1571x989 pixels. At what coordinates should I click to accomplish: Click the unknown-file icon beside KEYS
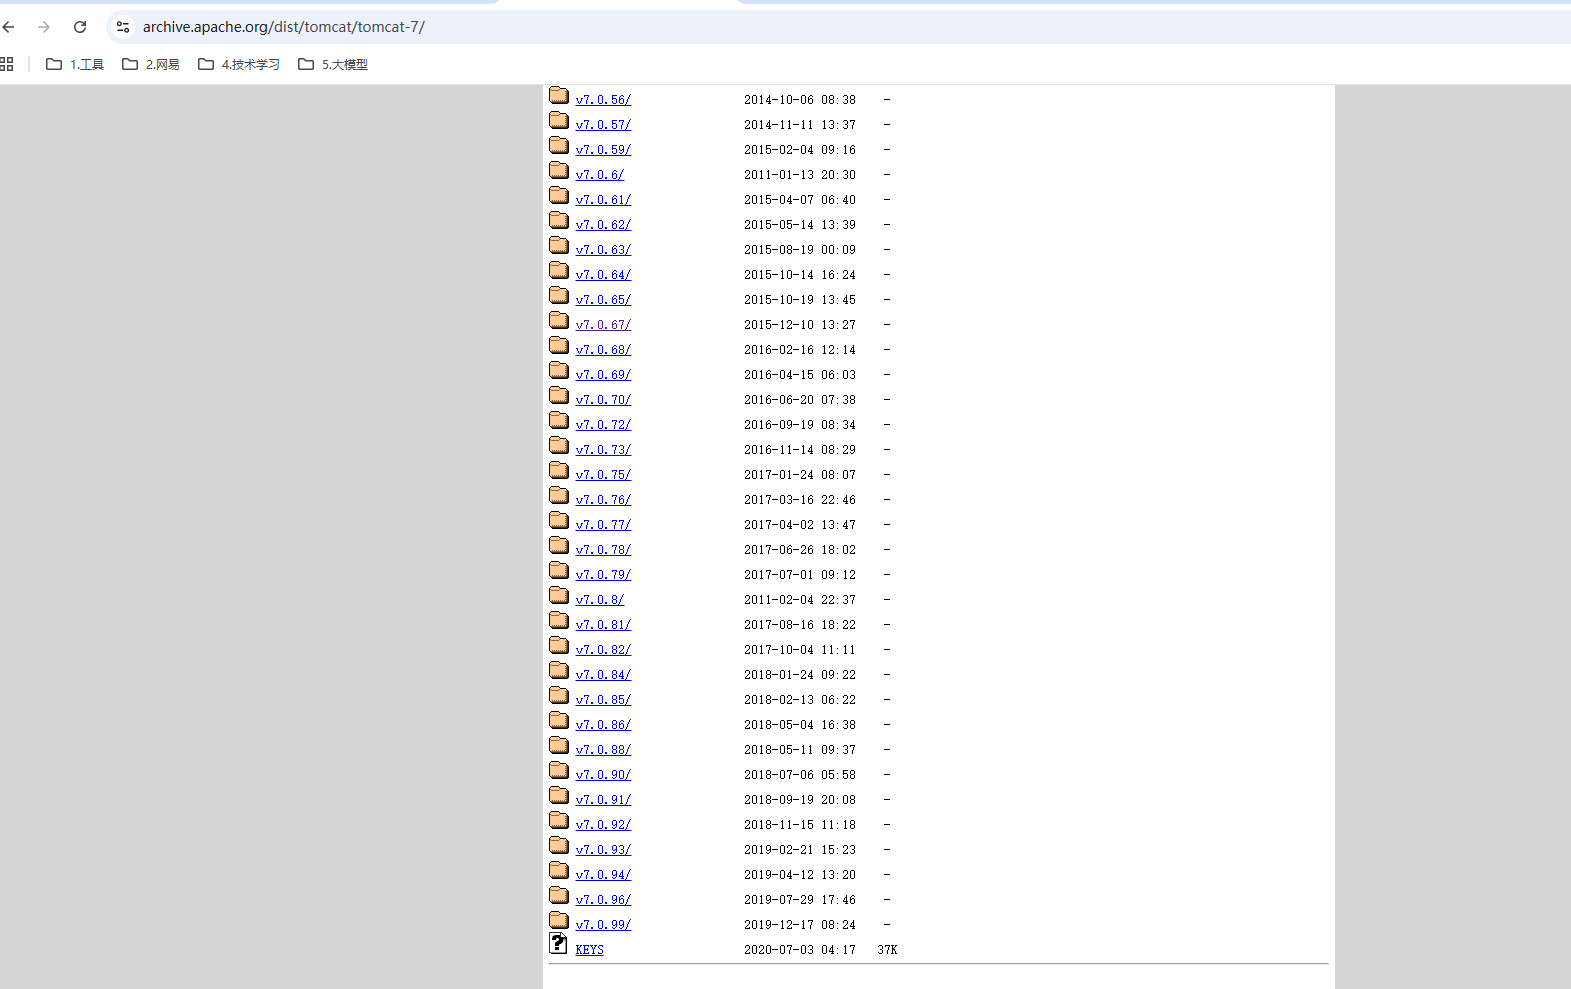click(558, 943)
